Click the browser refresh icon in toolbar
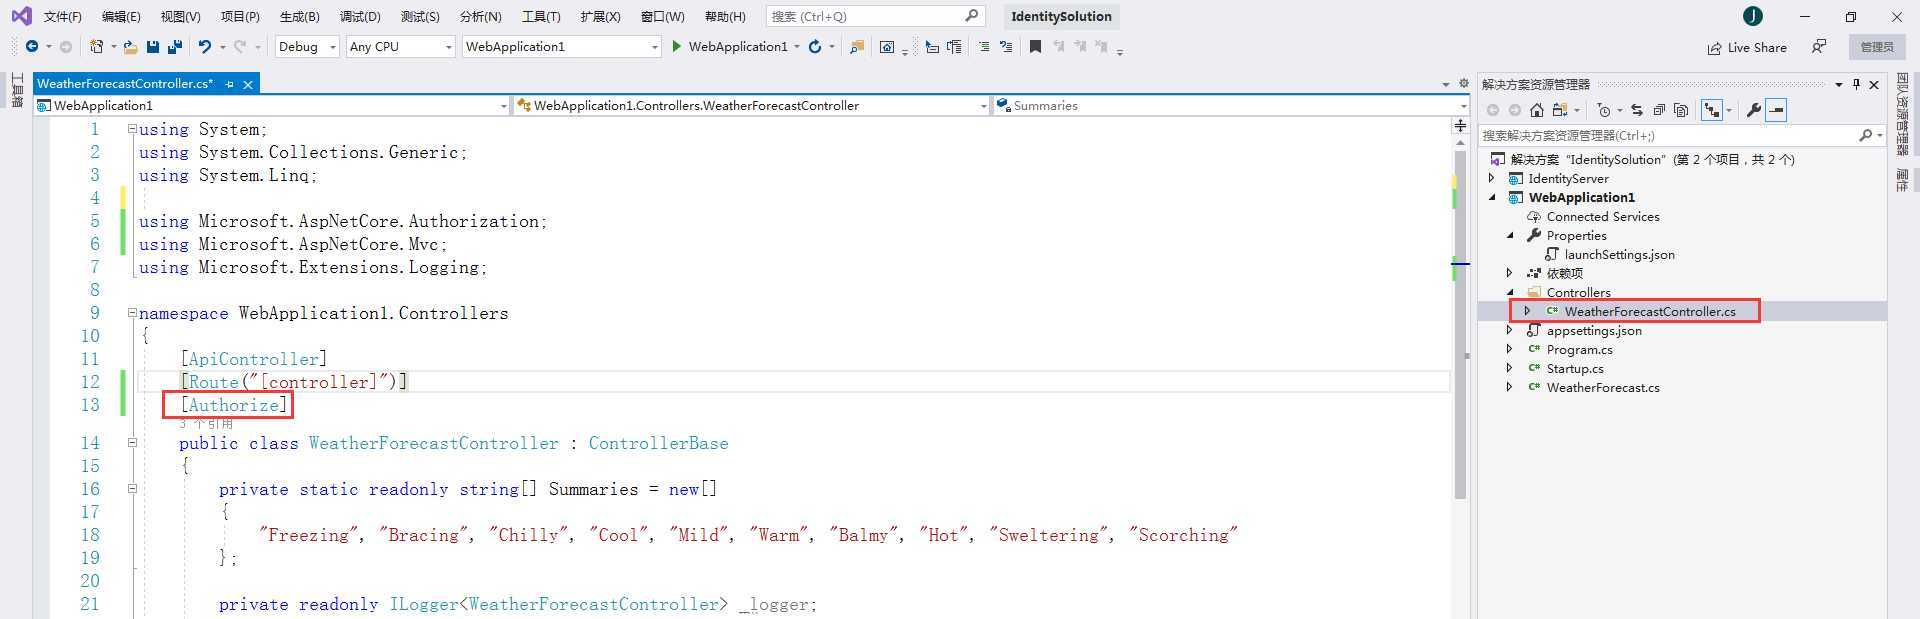This screenshot has width=1920, height=619. (x=815, y=46)
